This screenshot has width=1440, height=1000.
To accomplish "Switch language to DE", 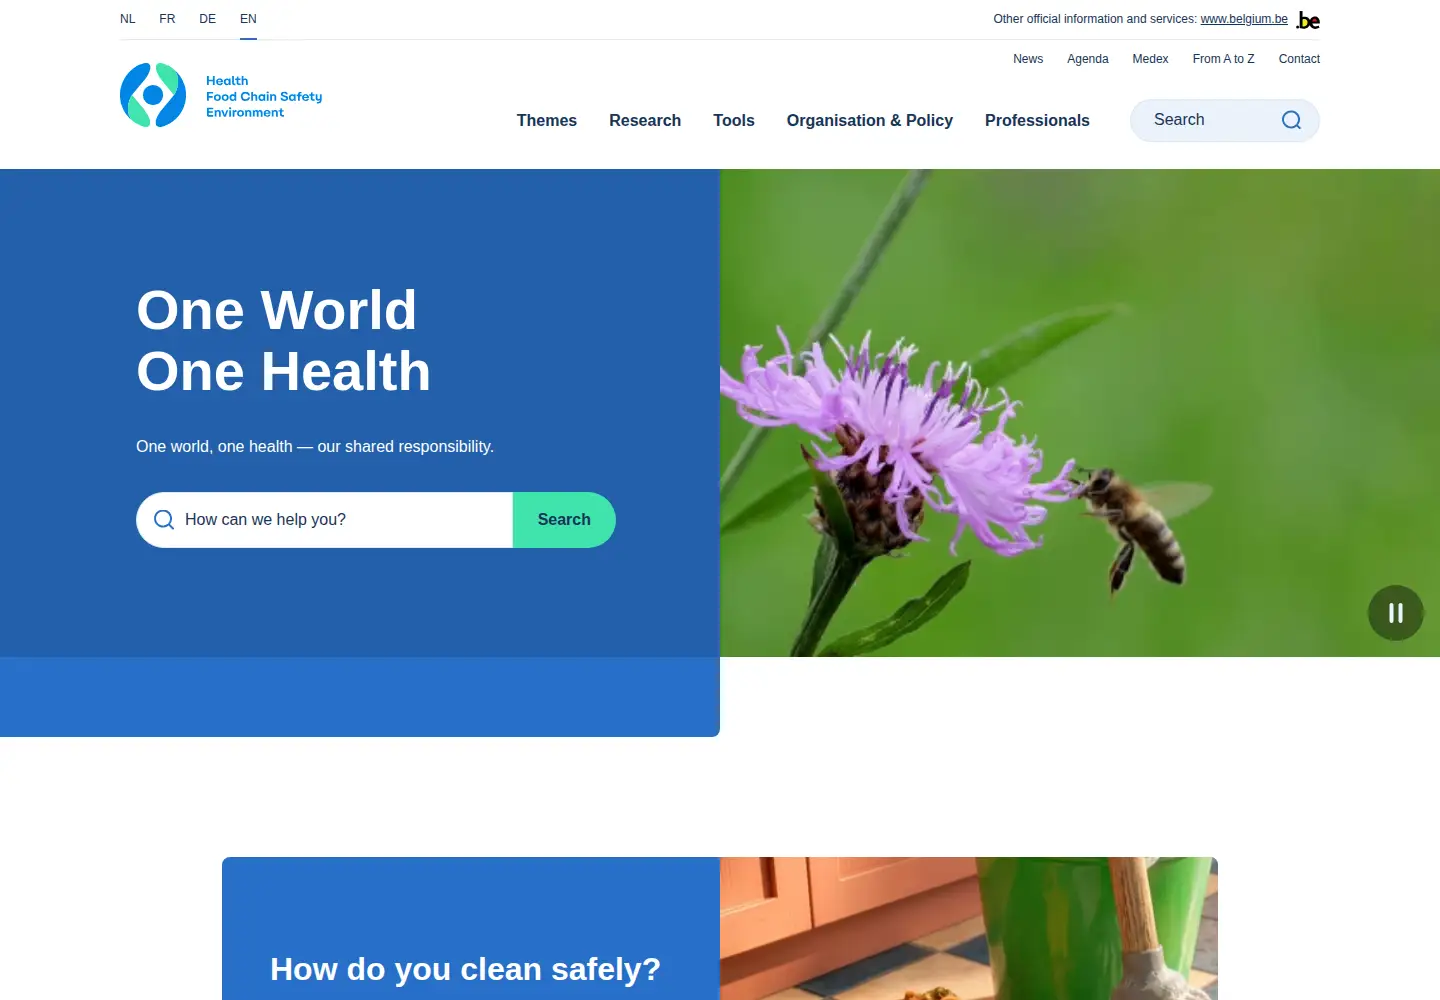I will [207, 19].
